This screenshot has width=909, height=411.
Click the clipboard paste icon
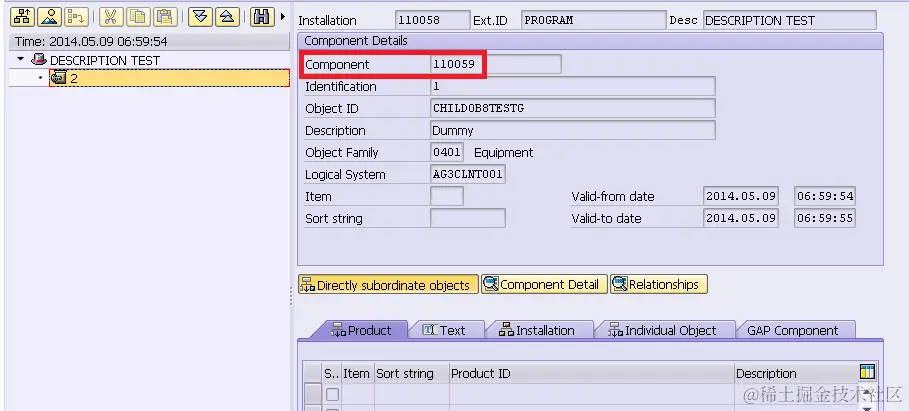coord(165,17)
